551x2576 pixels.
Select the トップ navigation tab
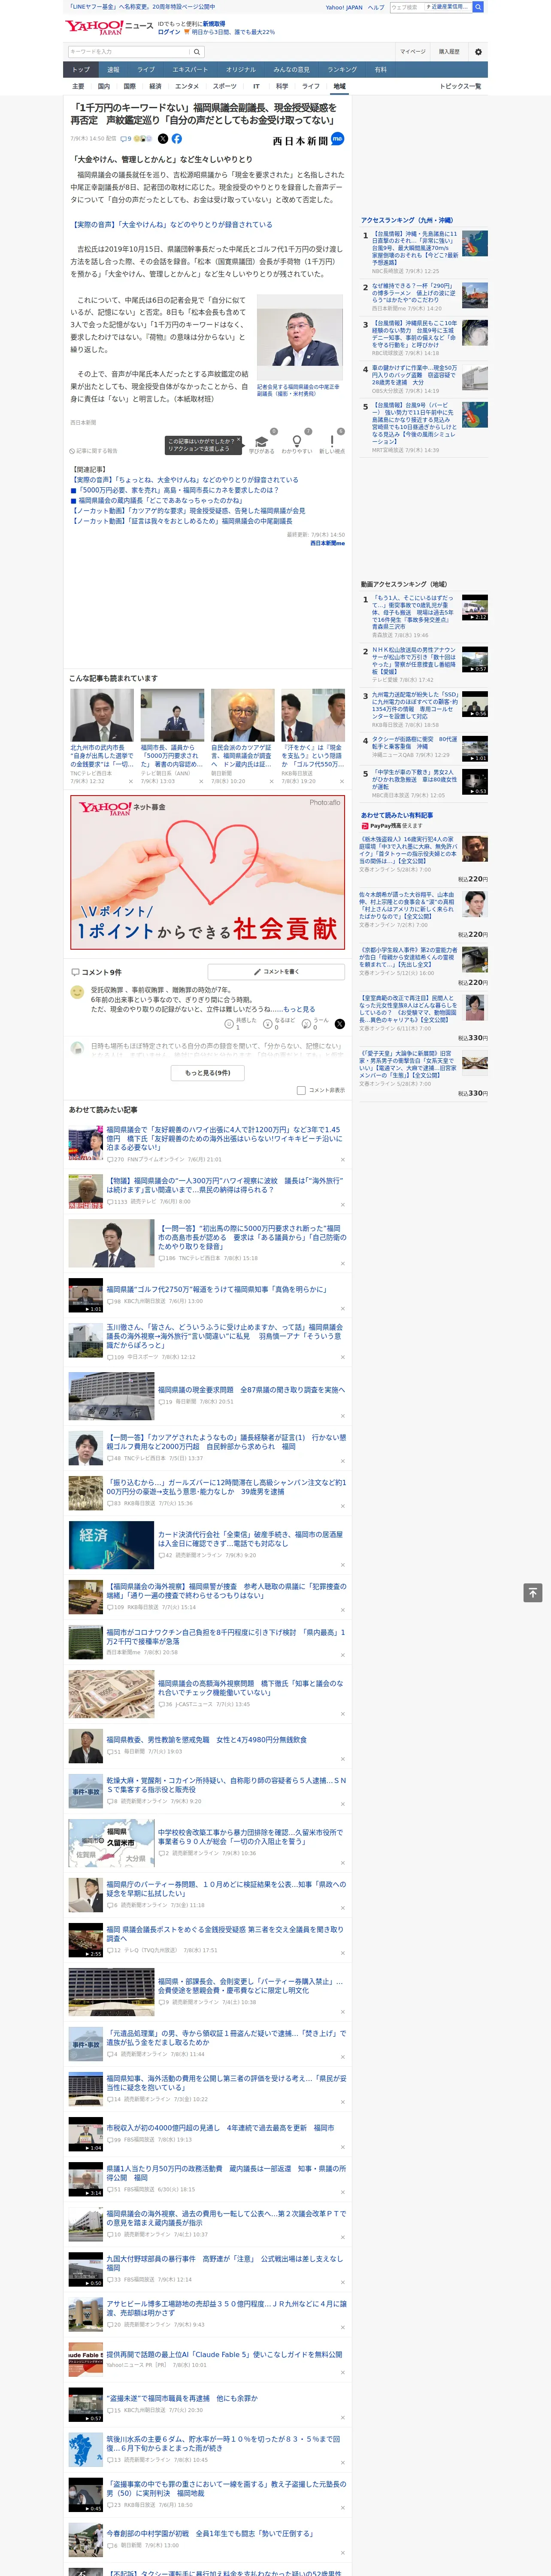(81, 70)
